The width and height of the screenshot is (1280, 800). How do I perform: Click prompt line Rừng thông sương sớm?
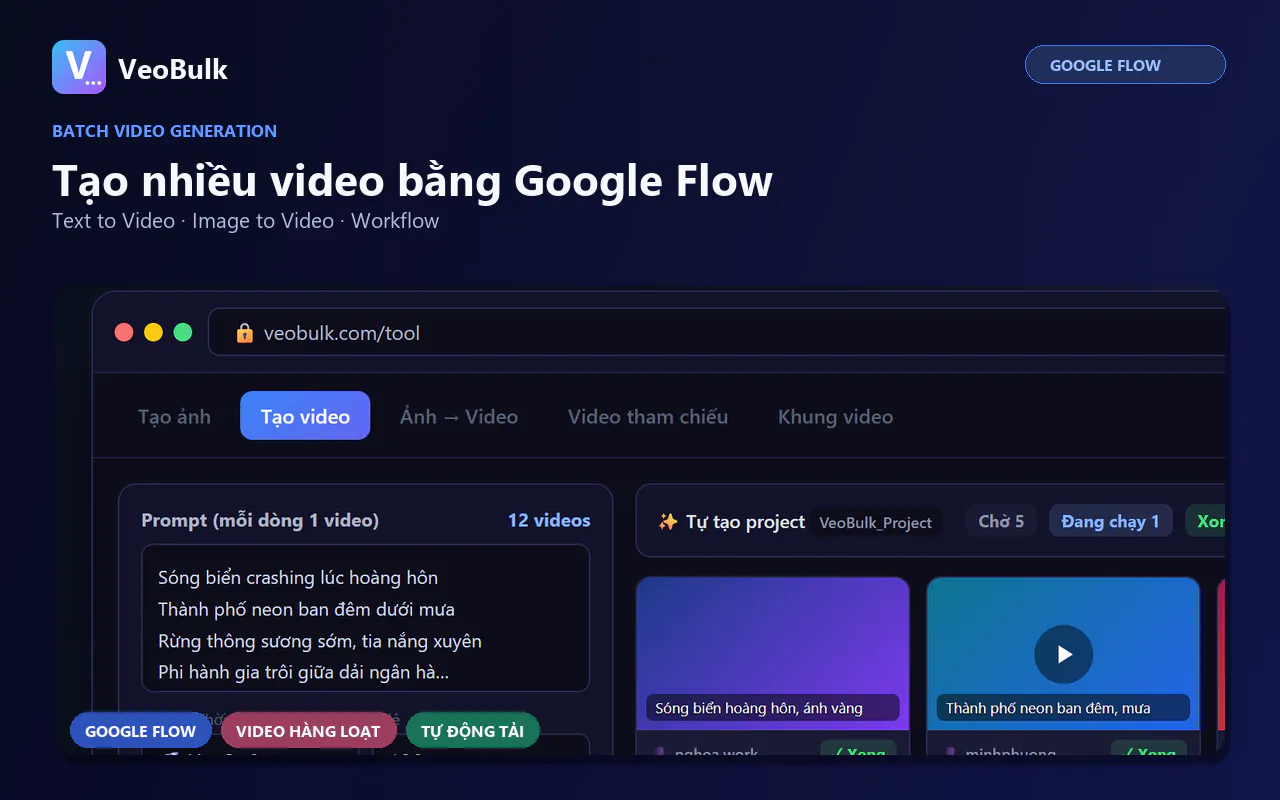(320, 641)
